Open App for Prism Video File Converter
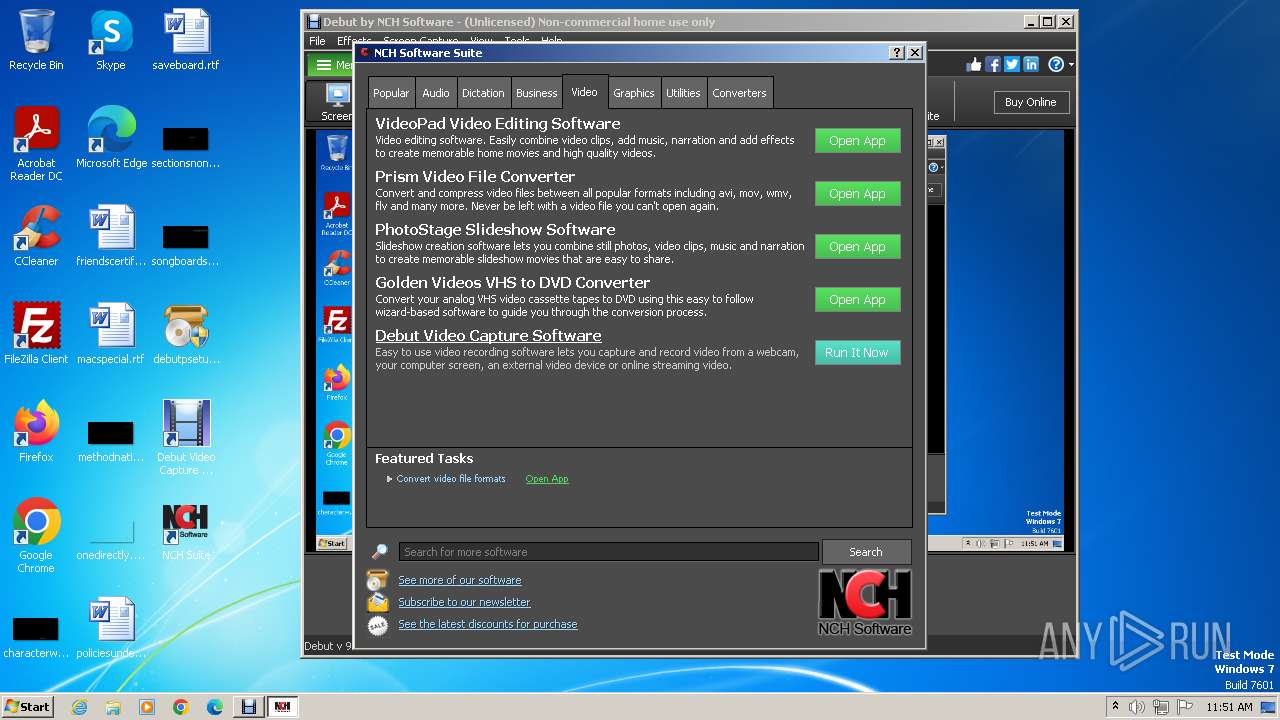Image resolution: width=1280 pixels, height=720 pixels. (x=857, y=194)
